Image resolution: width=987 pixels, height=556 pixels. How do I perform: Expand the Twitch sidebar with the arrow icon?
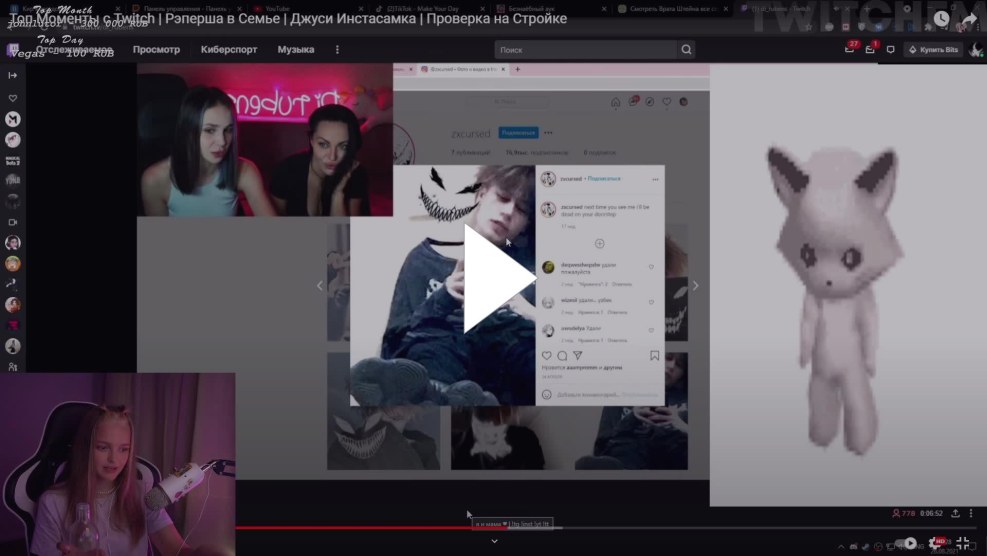tap(13, 75)
